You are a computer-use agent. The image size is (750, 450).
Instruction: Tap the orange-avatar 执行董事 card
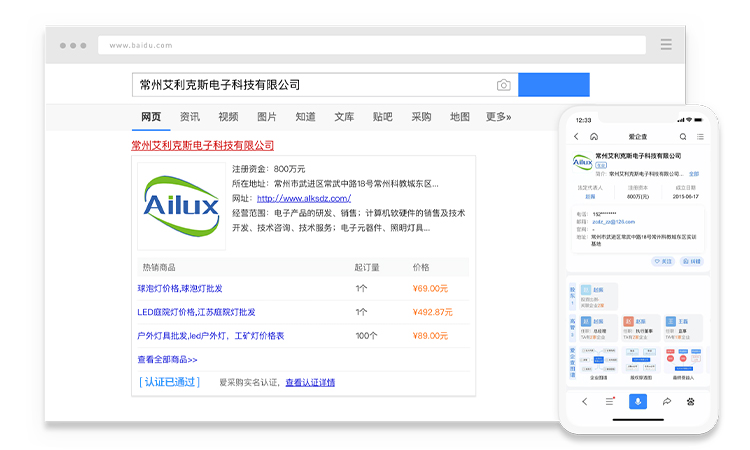[x=641, y=328]
